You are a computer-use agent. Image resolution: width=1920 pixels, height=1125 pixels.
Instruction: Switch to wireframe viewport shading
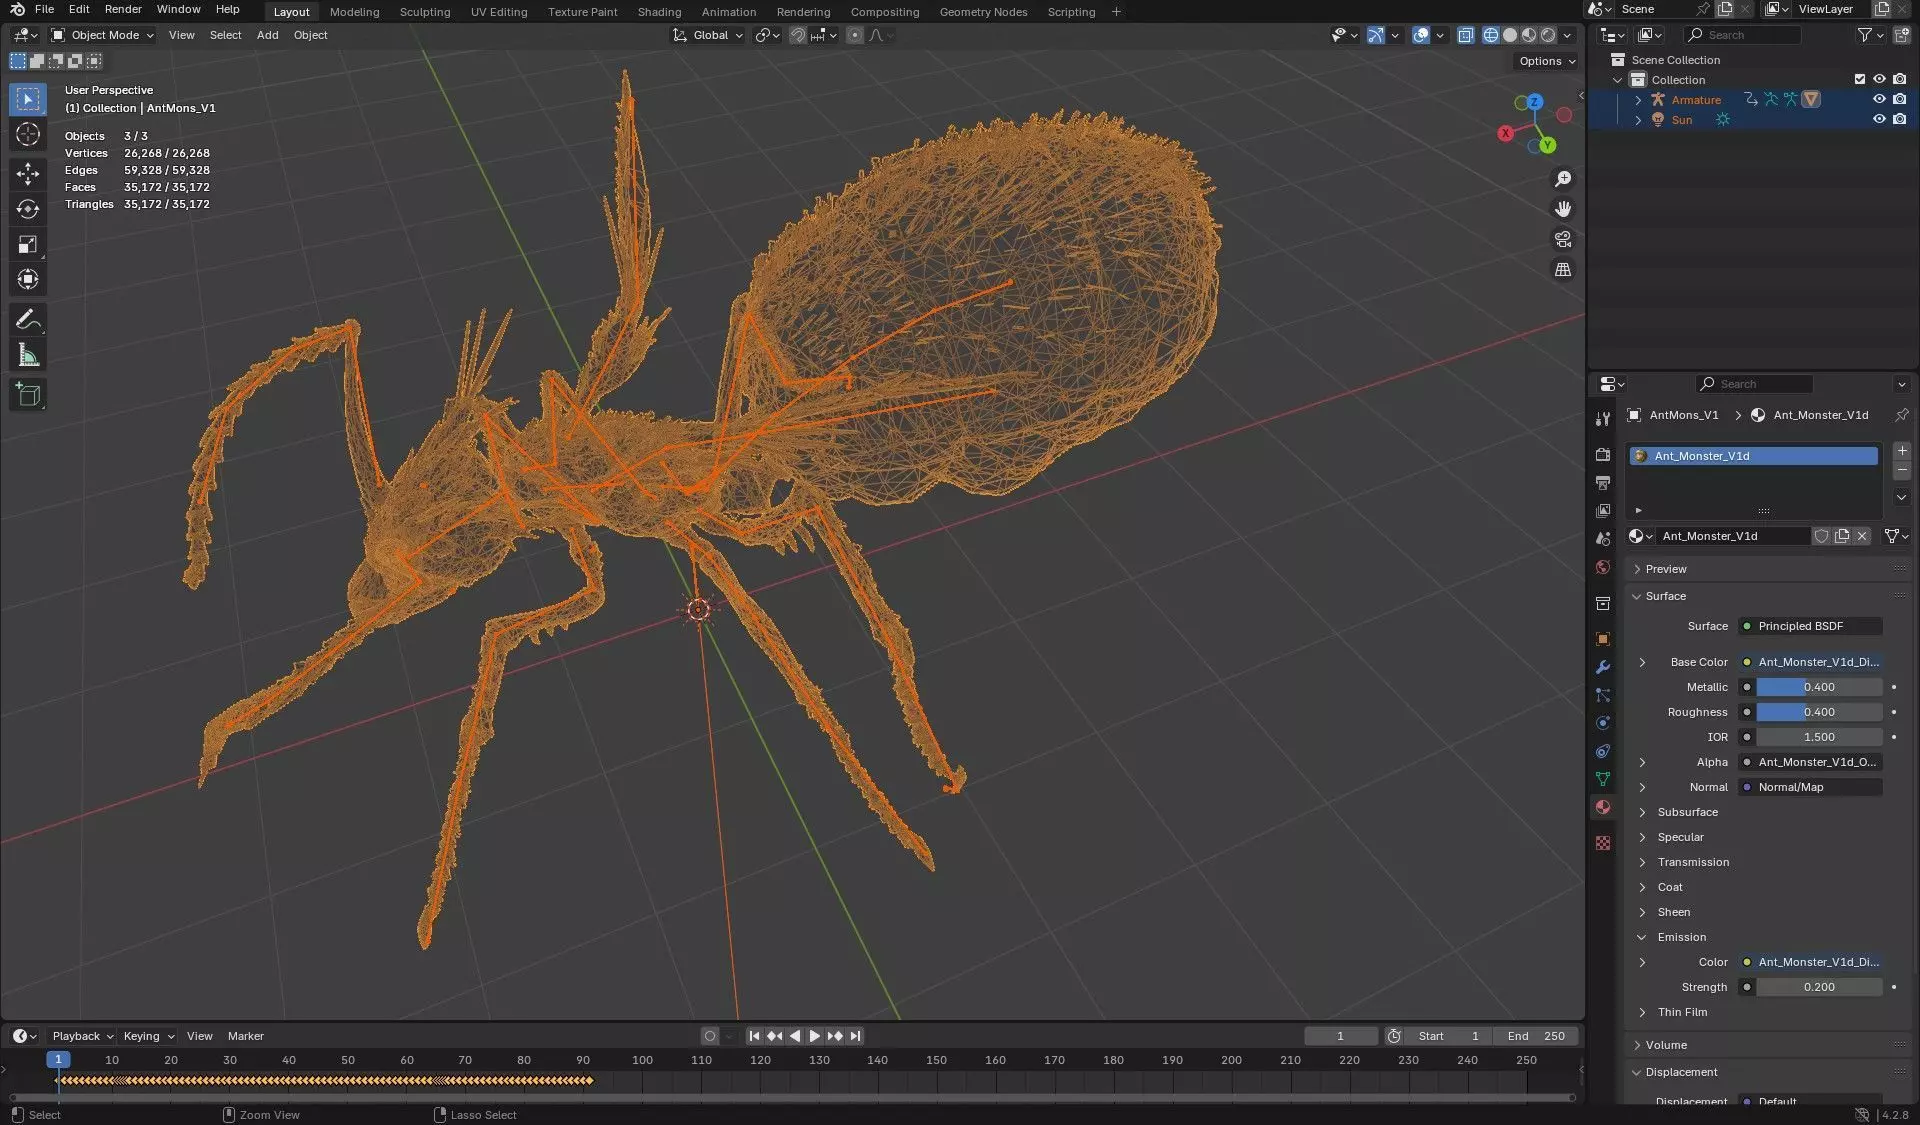coord(1491,35)
